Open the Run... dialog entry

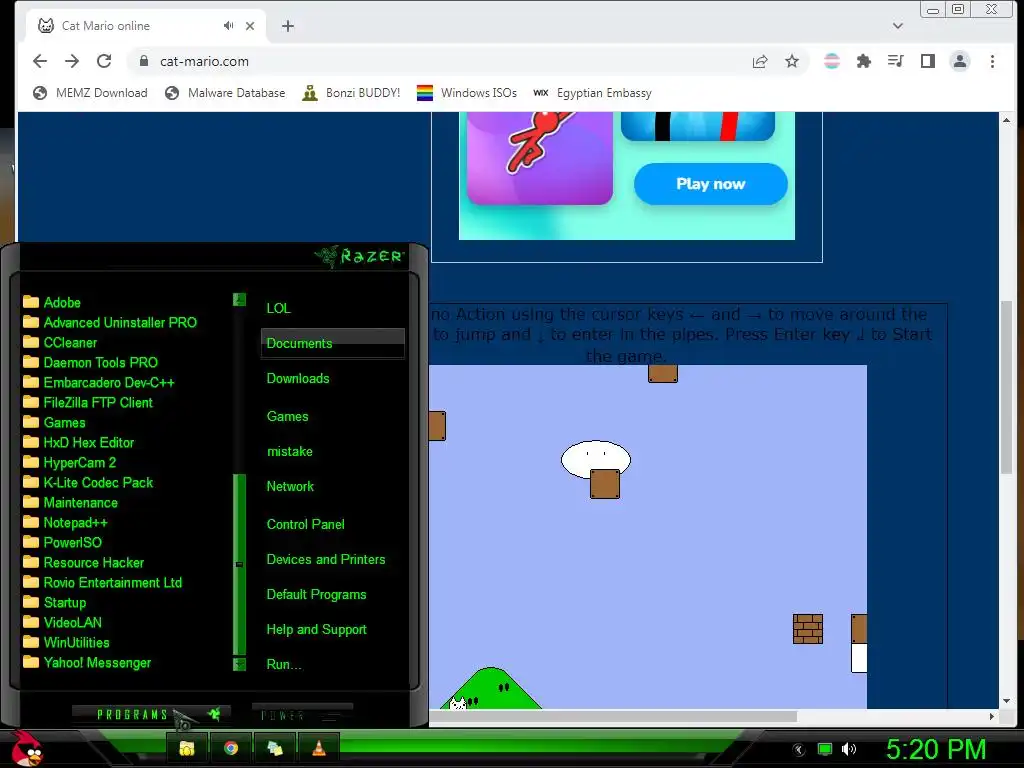pos(283,665)
